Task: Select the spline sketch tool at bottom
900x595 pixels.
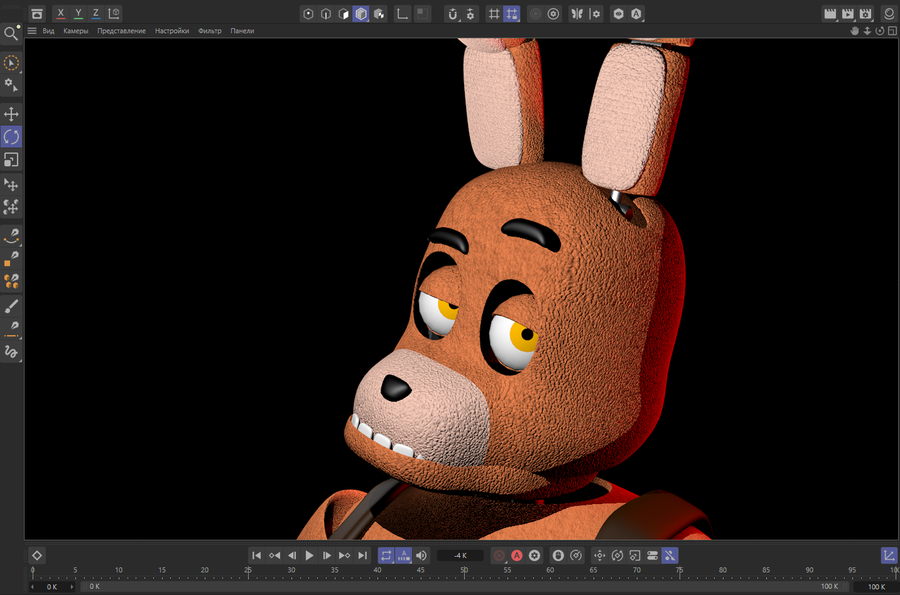Action: click(11, 352)
